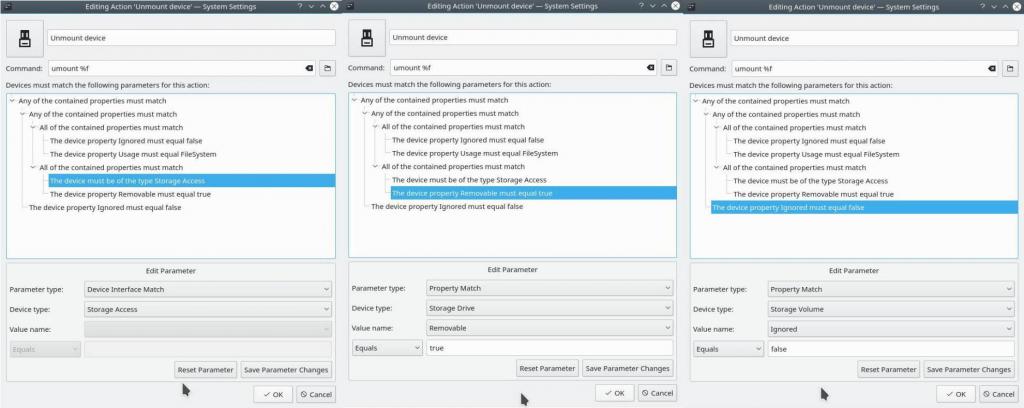This screenshot has height=408, width=1024.
Task: Click Save Parameter Changes in right window
Action: pyautogui.click(x=969, y=369)
